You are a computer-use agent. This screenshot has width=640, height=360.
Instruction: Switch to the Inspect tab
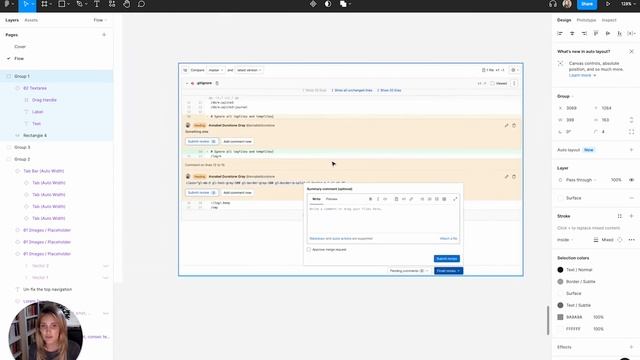(x=609, y=20)
